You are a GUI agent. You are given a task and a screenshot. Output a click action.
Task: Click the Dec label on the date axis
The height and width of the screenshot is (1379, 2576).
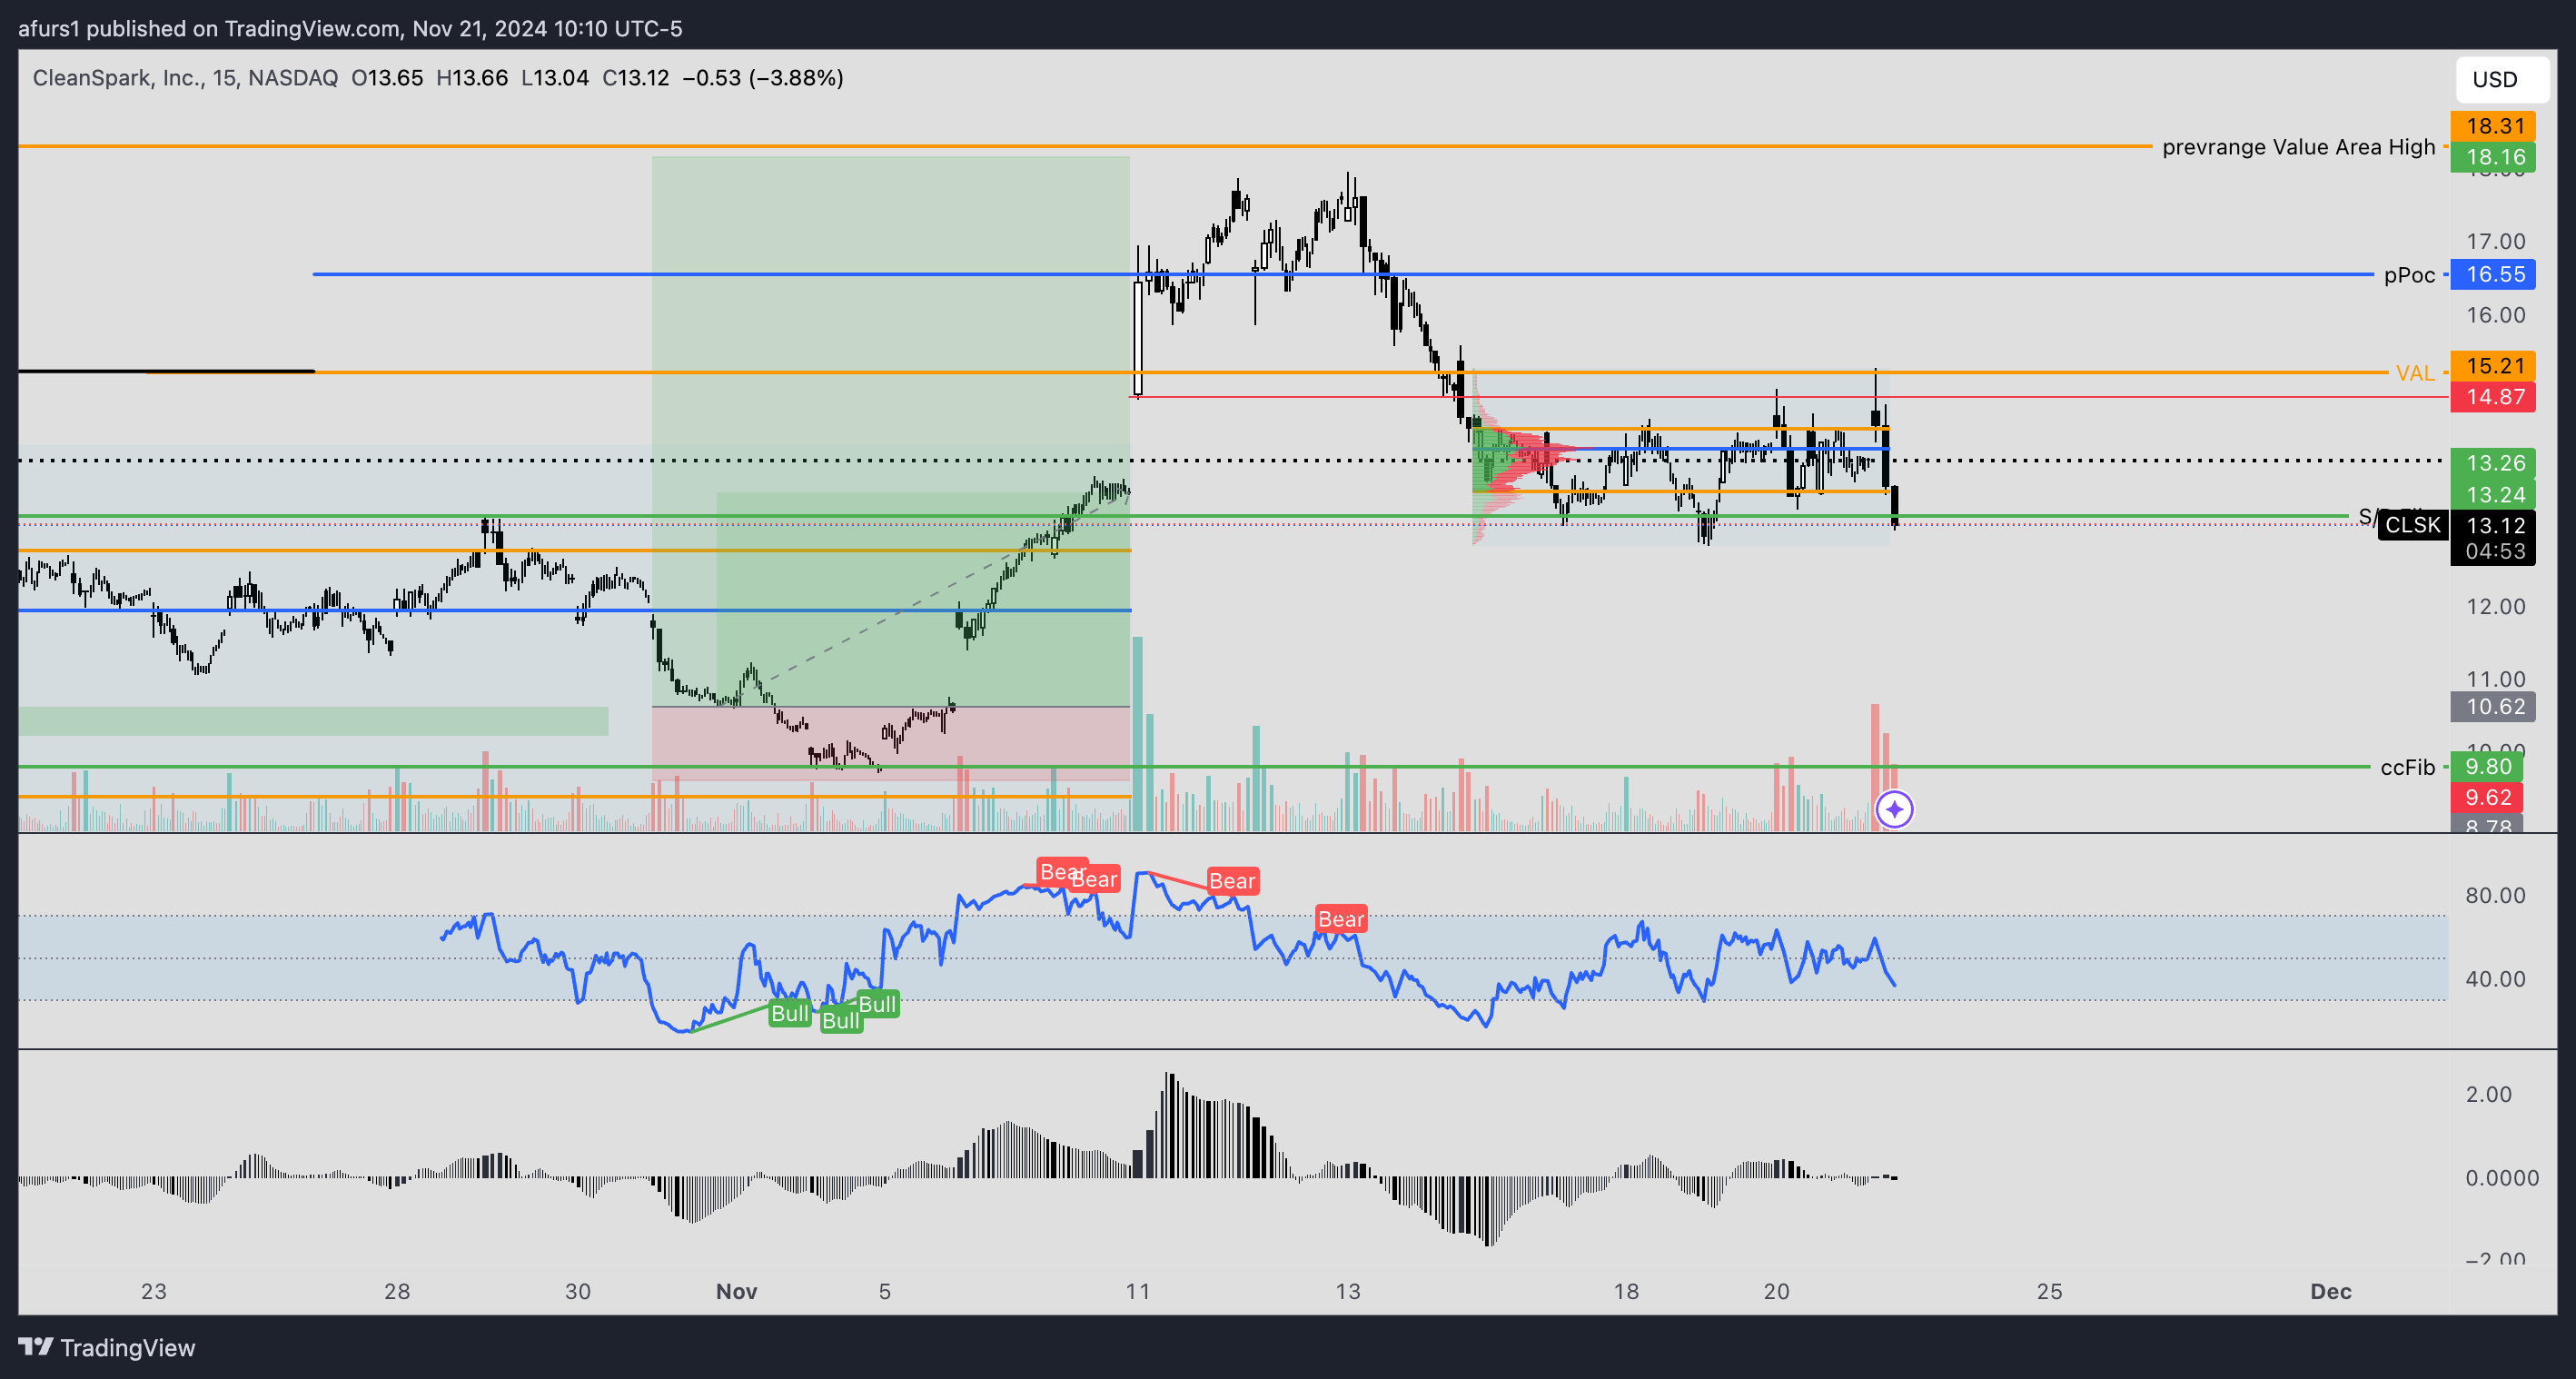click(x=2331, y=1291)
